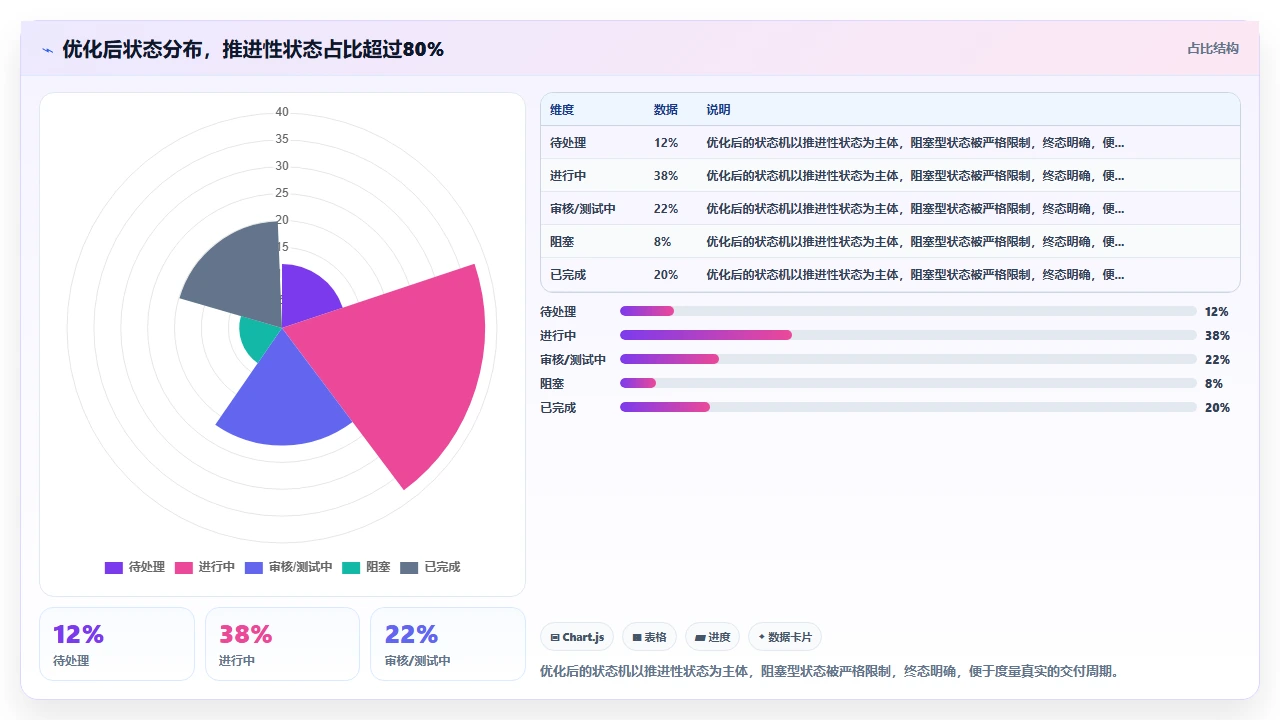Click the chart axis label 40
Image resolution: width=1280 pixels, height=720 pixels.
coord(282,112)
